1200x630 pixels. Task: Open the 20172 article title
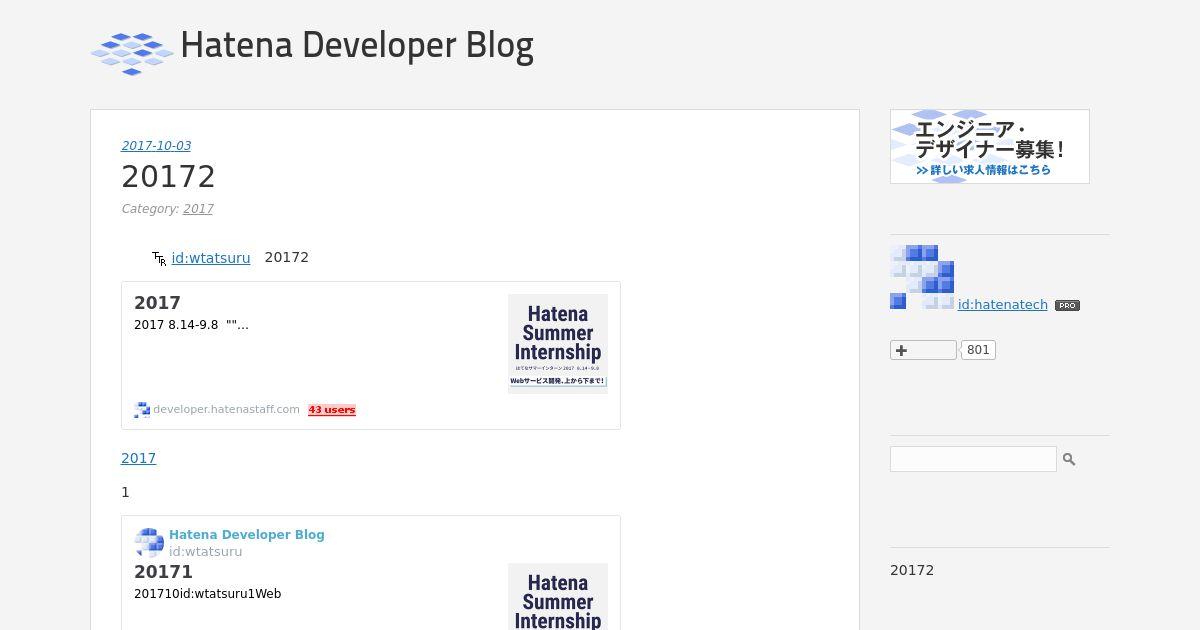point(168,177)
